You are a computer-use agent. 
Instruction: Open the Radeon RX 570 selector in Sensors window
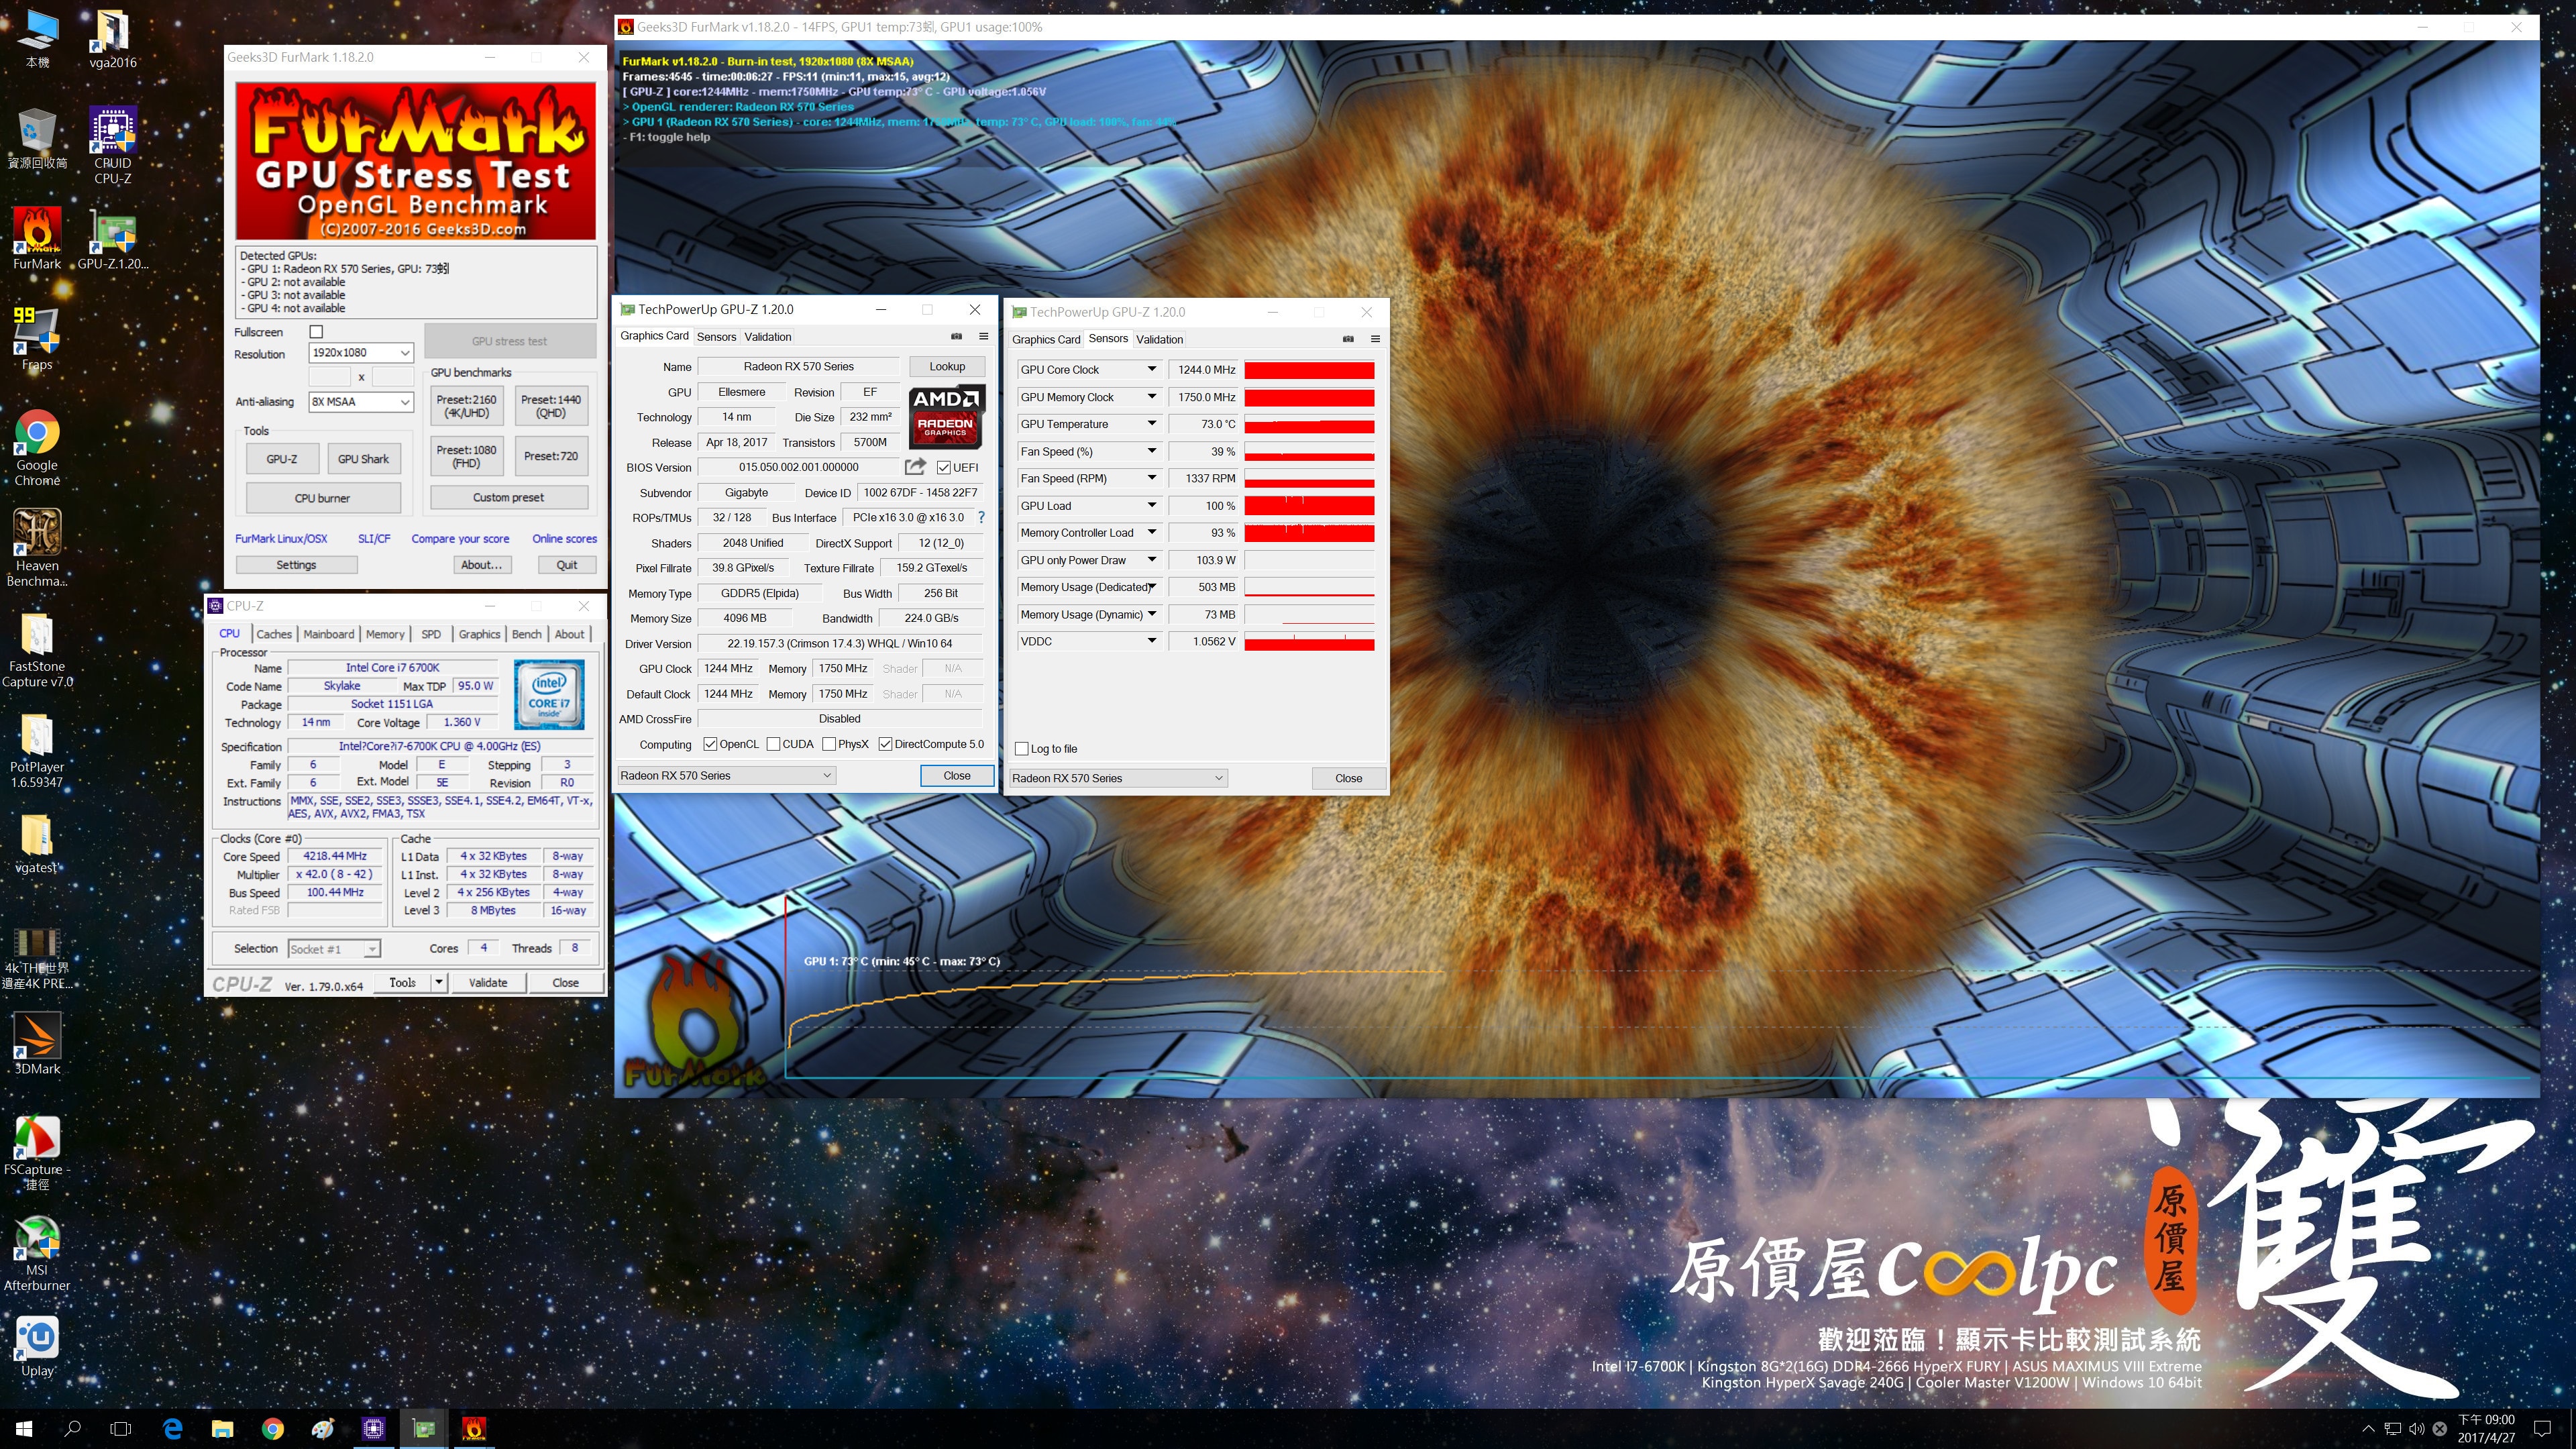1118,778
